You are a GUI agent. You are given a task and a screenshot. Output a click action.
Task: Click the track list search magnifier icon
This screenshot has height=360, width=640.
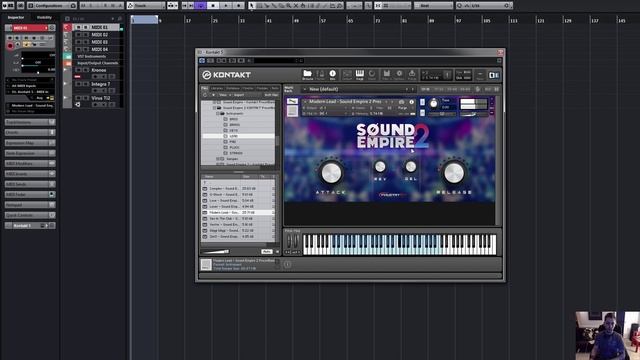(x=120, y=19)
